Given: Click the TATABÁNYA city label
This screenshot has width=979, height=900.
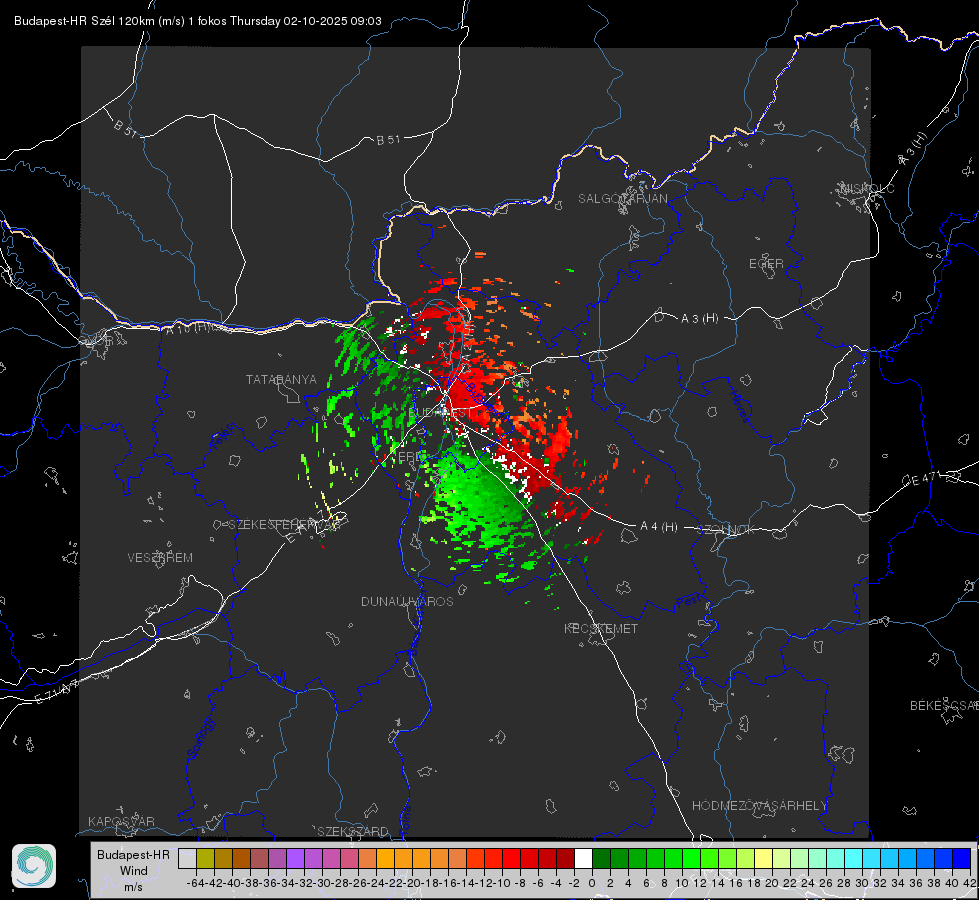Looking at the screenshot, I should [x=281, y=380].
